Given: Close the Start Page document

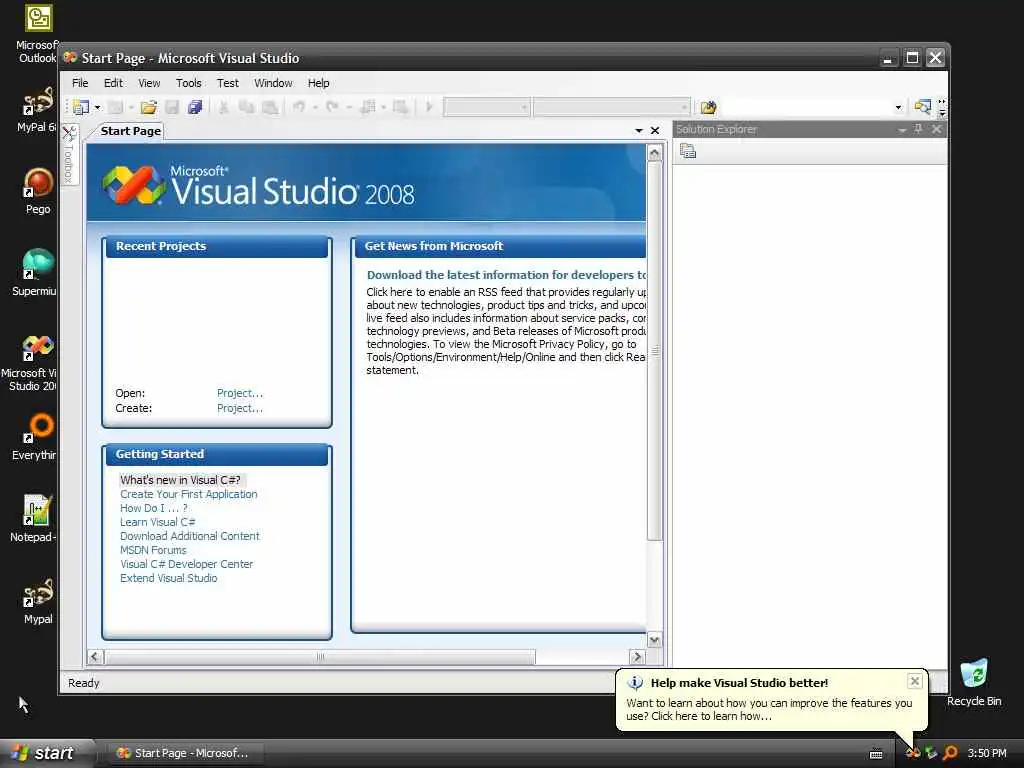Looking at the screenshot, I should click(655, 131).
